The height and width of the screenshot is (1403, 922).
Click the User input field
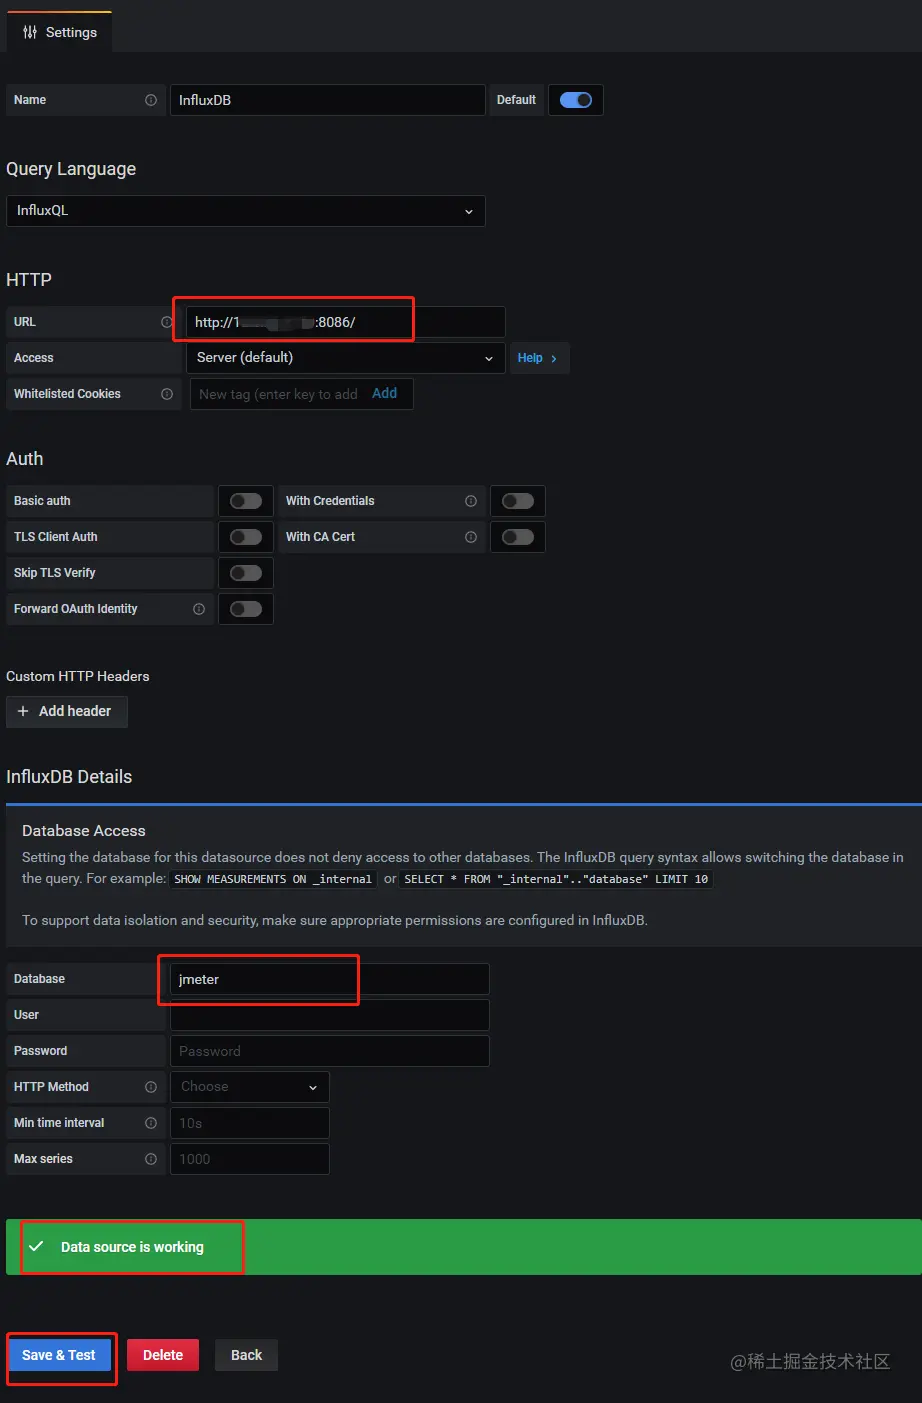pyautogui.click(x=330, y=1015)
